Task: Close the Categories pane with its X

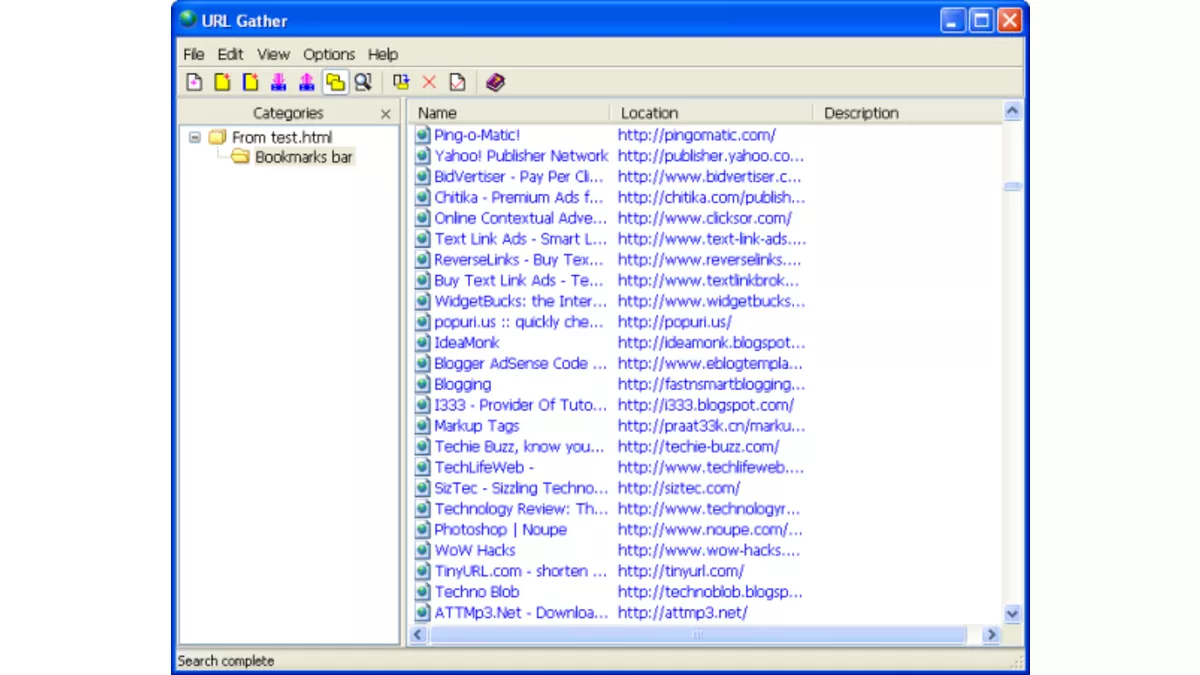Action: pos(386,114)
